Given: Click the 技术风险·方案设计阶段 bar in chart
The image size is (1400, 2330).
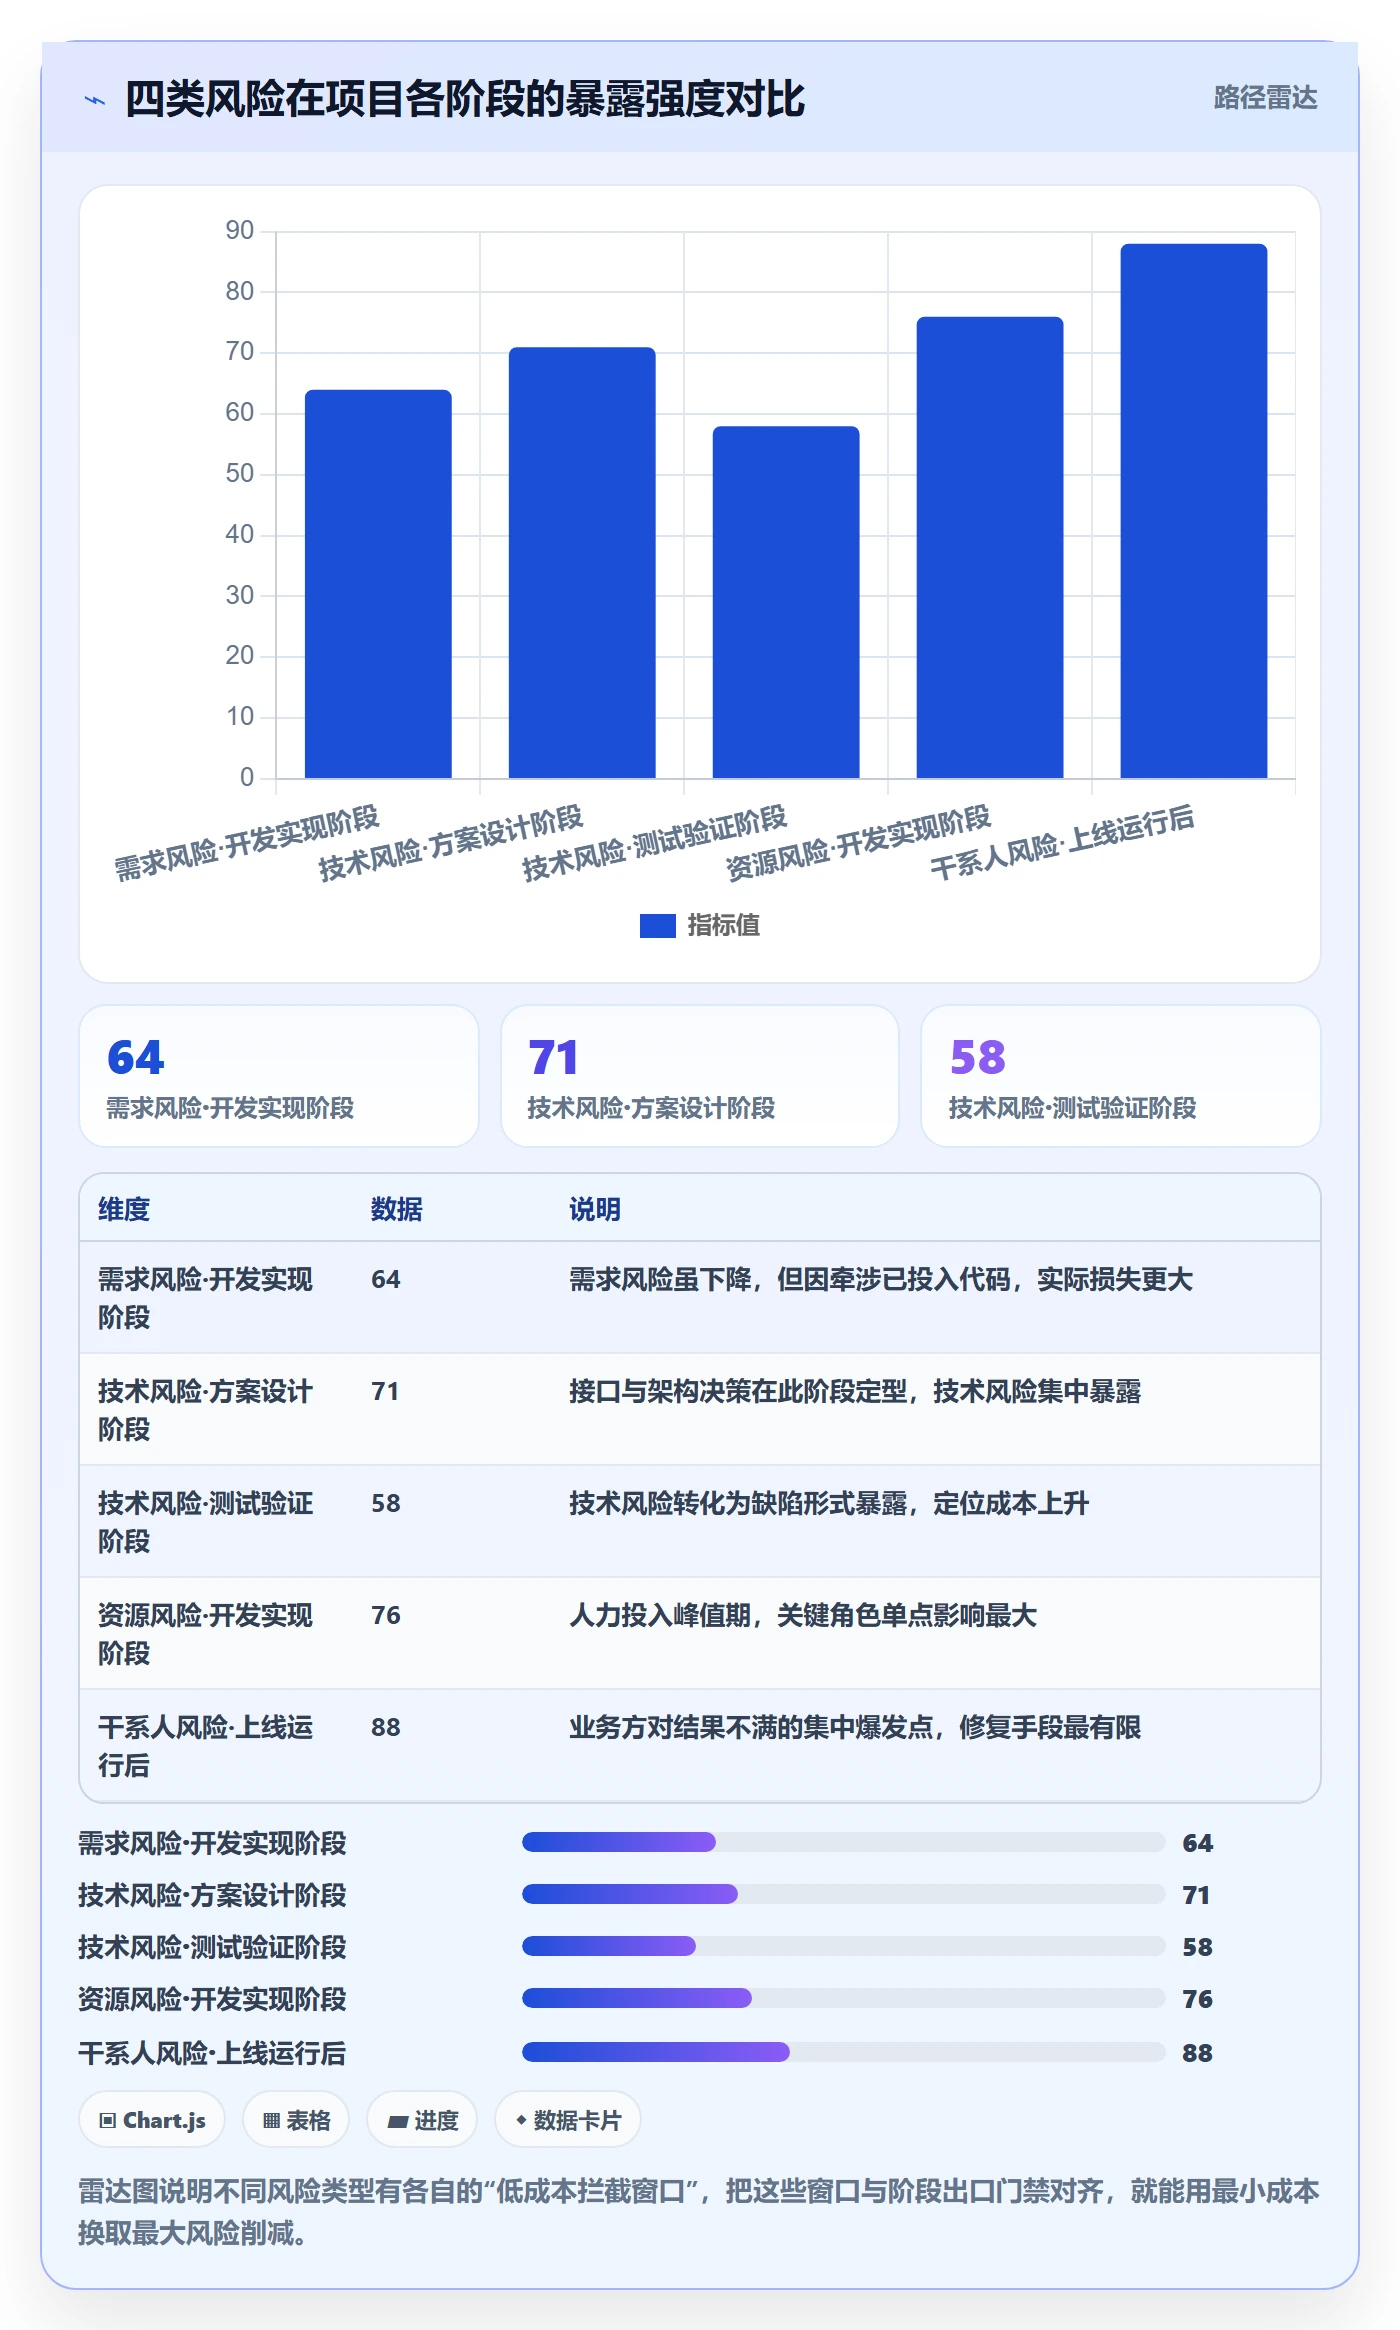Looking at the screenshot, I should (x=582, y=563).
